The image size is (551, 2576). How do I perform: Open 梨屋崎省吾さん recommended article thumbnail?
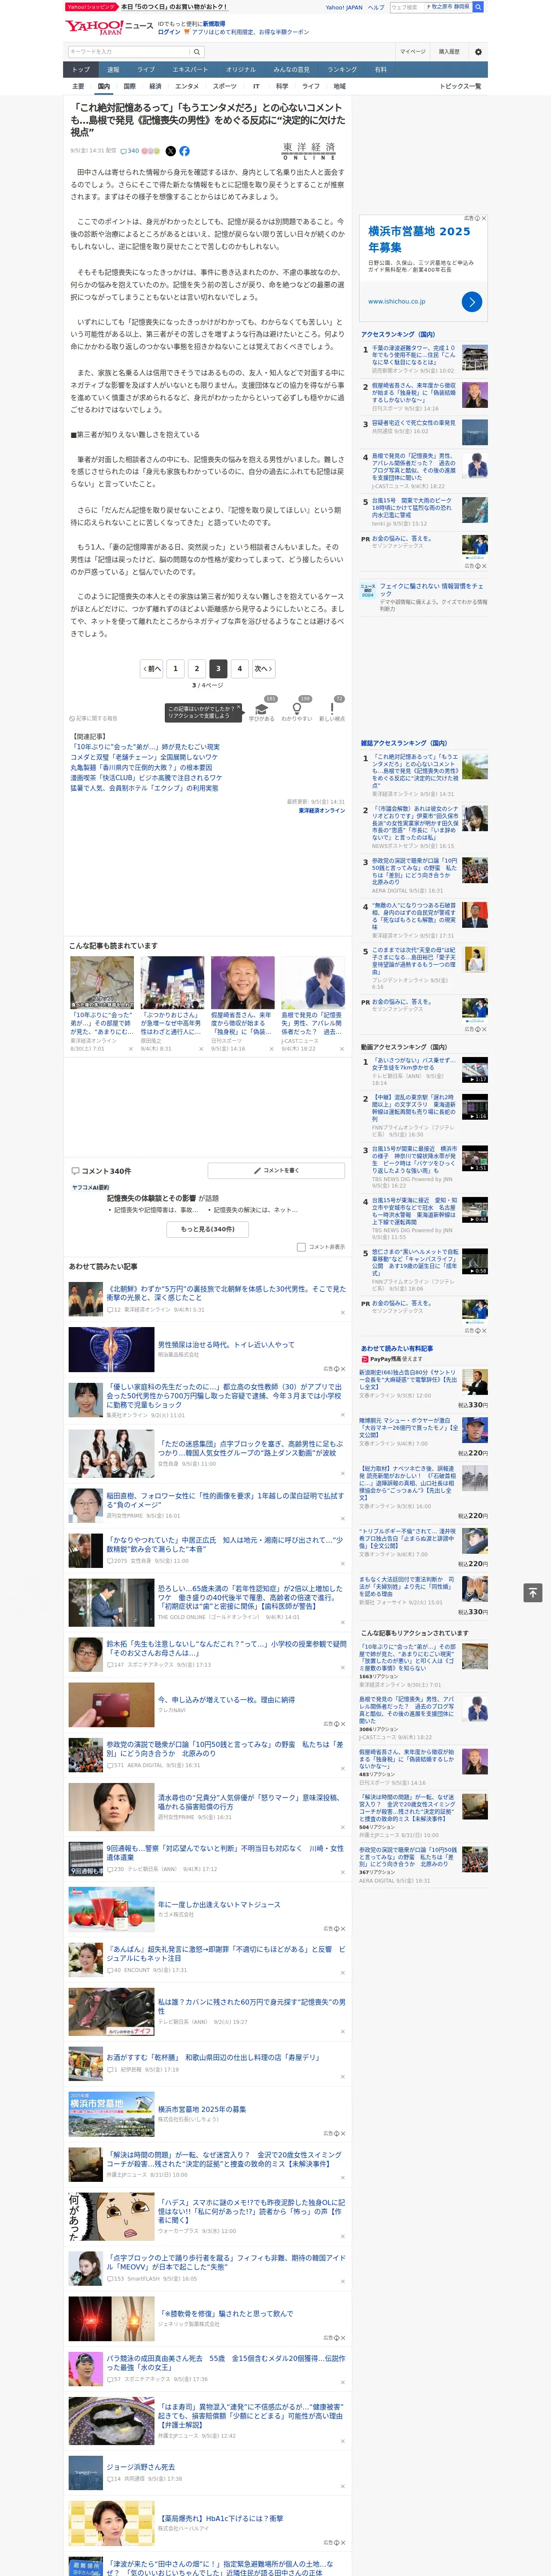pyautogui.click(x=242, y=982)
